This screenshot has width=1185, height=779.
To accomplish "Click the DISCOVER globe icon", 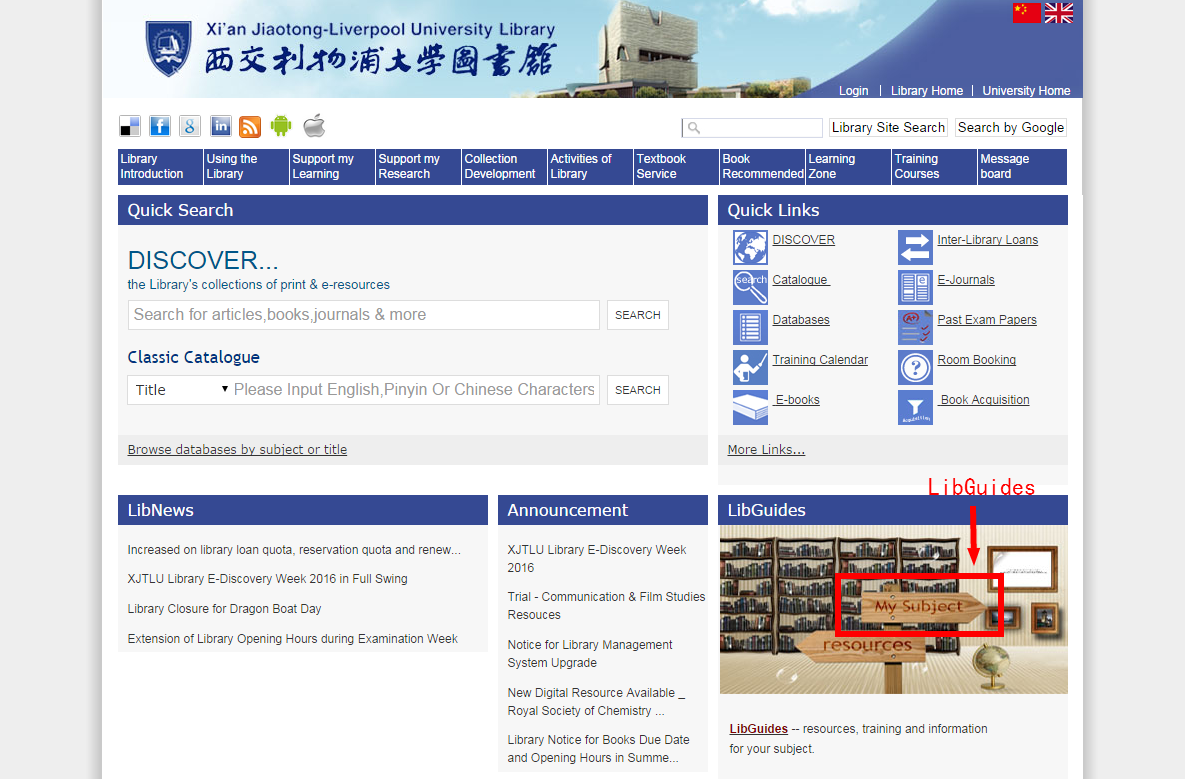I will [x=750, y=247].
